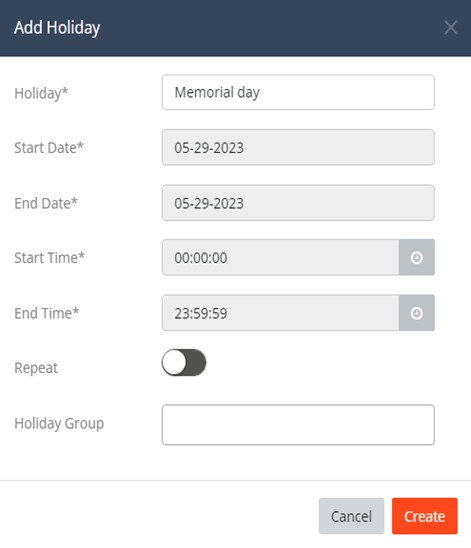Click the Start Time* label text
This screenshot has height=548, width=471.
(x=49, y=258)
